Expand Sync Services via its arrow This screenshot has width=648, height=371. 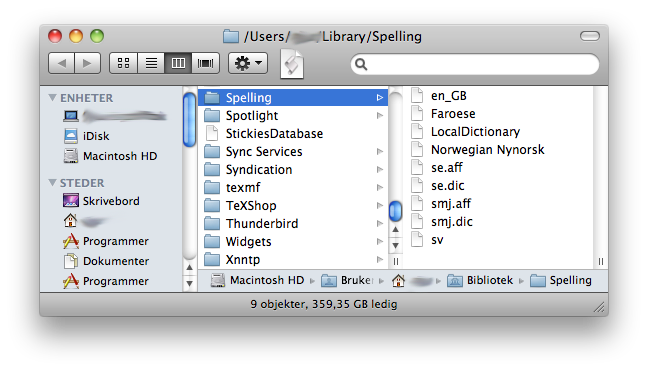[x=380, y=152]
